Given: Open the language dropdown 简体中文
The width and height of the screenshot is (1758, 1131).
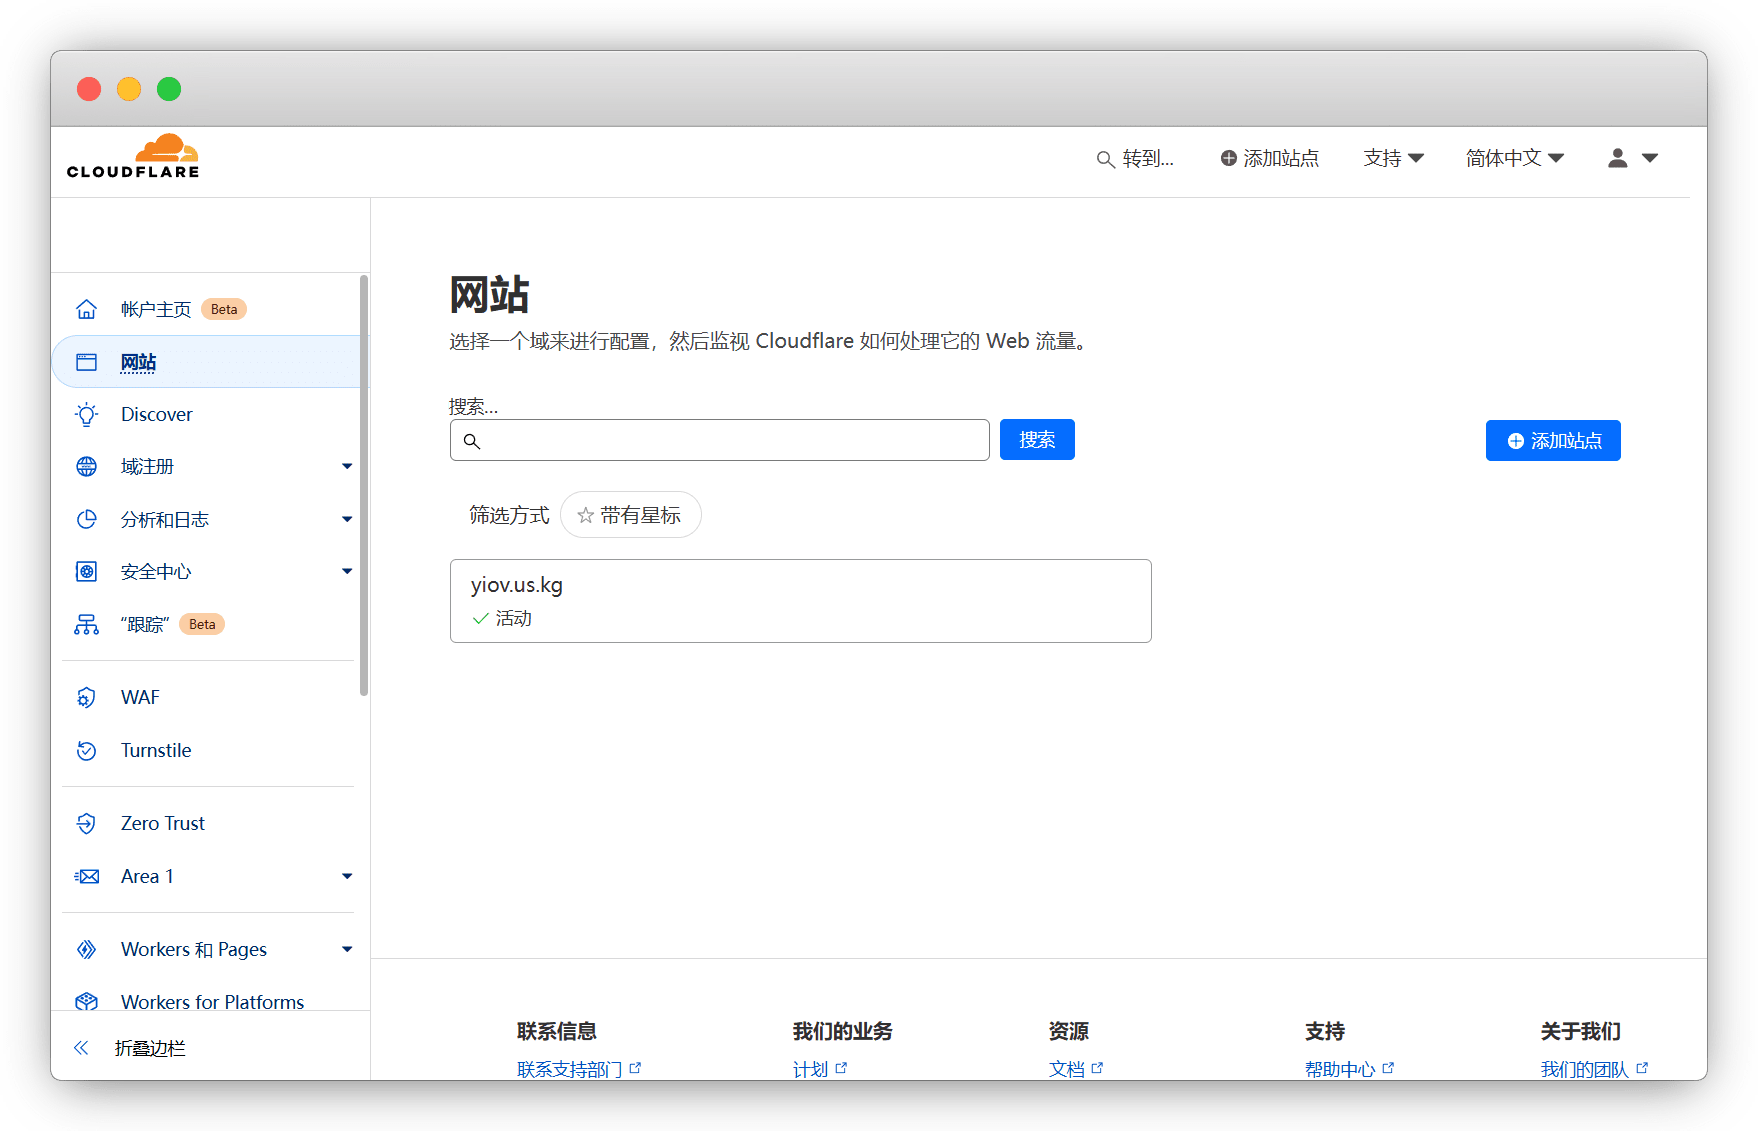Looking at the screenshot, I should click(x=1514, y=158).
